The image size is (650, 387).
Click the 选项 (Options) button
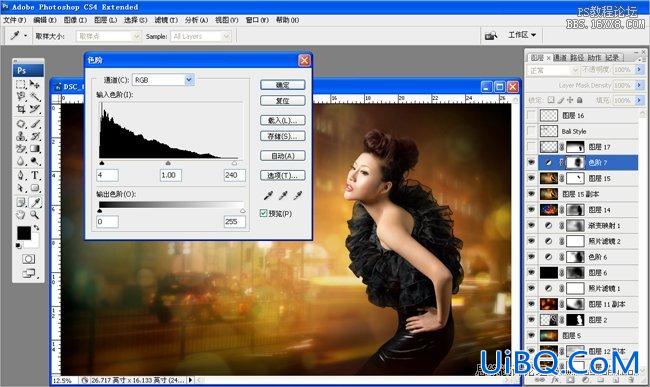point(283,175)
